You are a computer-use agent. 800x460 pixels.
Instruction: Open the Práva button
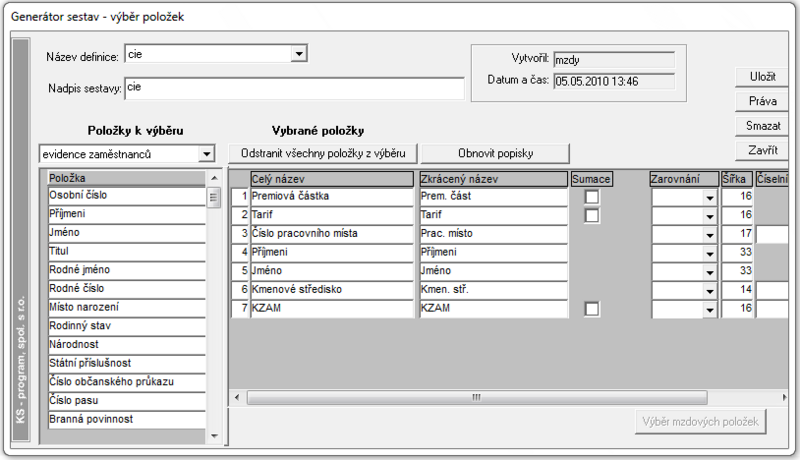click(x=762, y=101)
